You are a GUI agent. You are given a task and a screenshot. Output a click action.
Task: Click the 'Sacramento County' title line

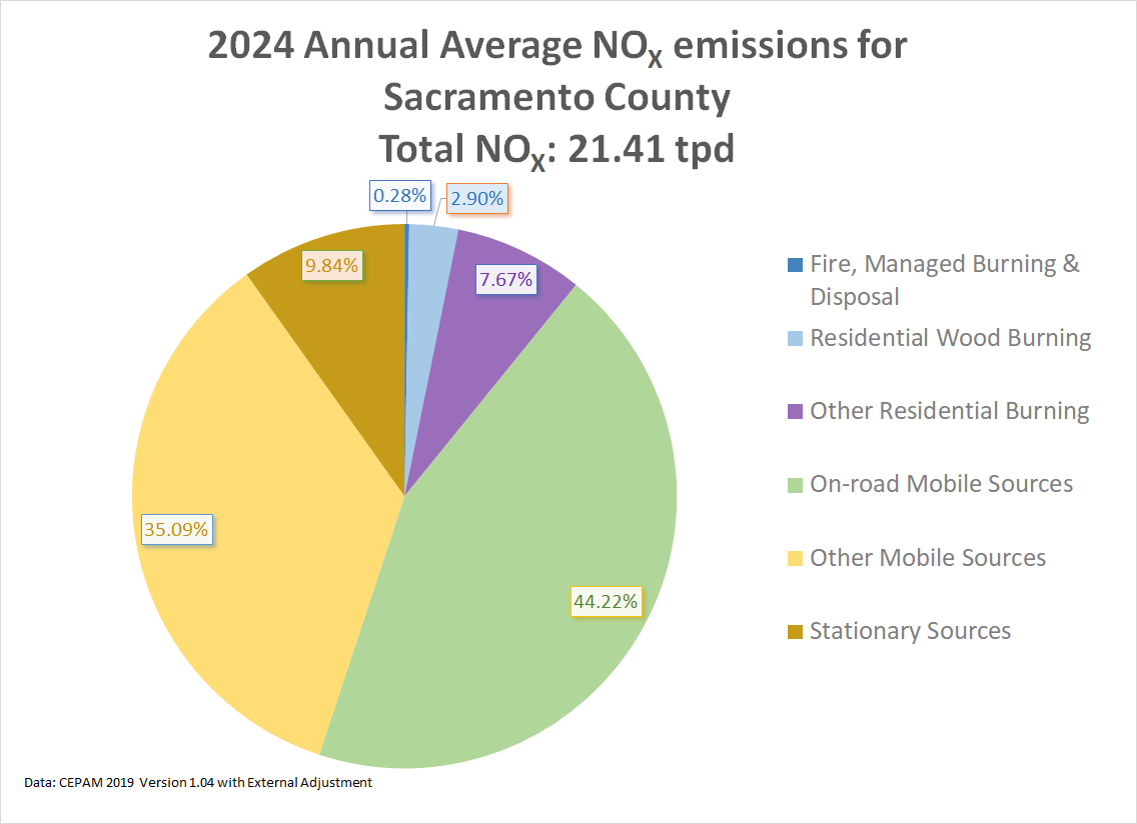557,99
